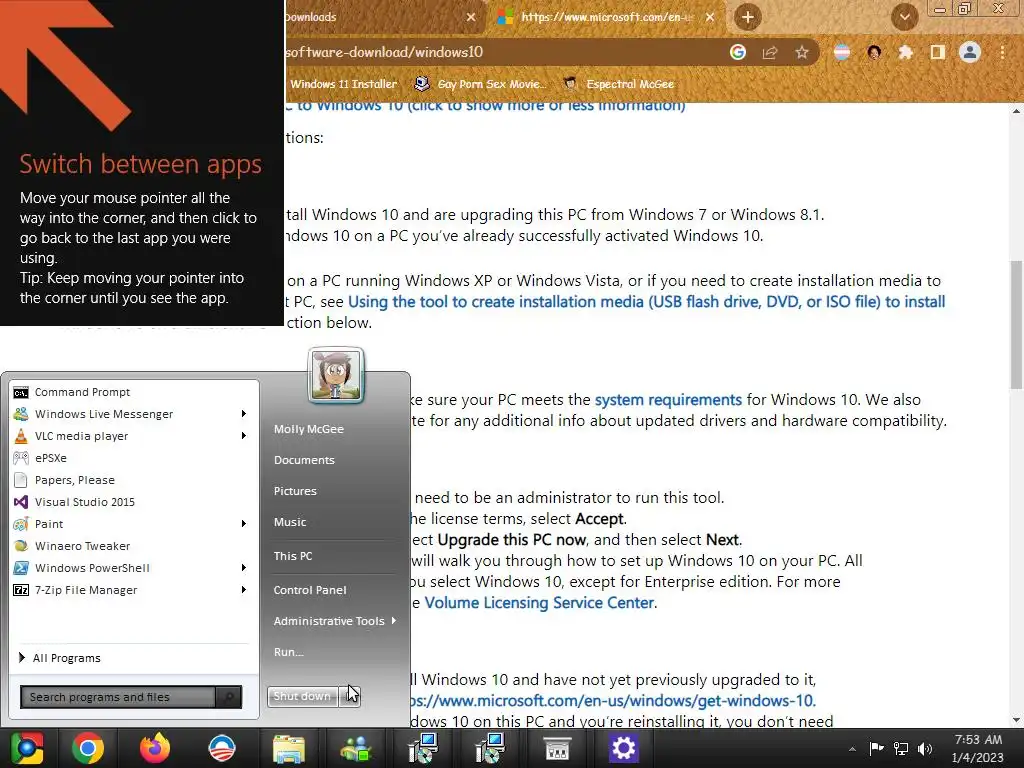Expand 7-Zip File Manager jump list arrow
Image resolution: width=1024 pixels, height=768 pixels.
pos(244,590)
